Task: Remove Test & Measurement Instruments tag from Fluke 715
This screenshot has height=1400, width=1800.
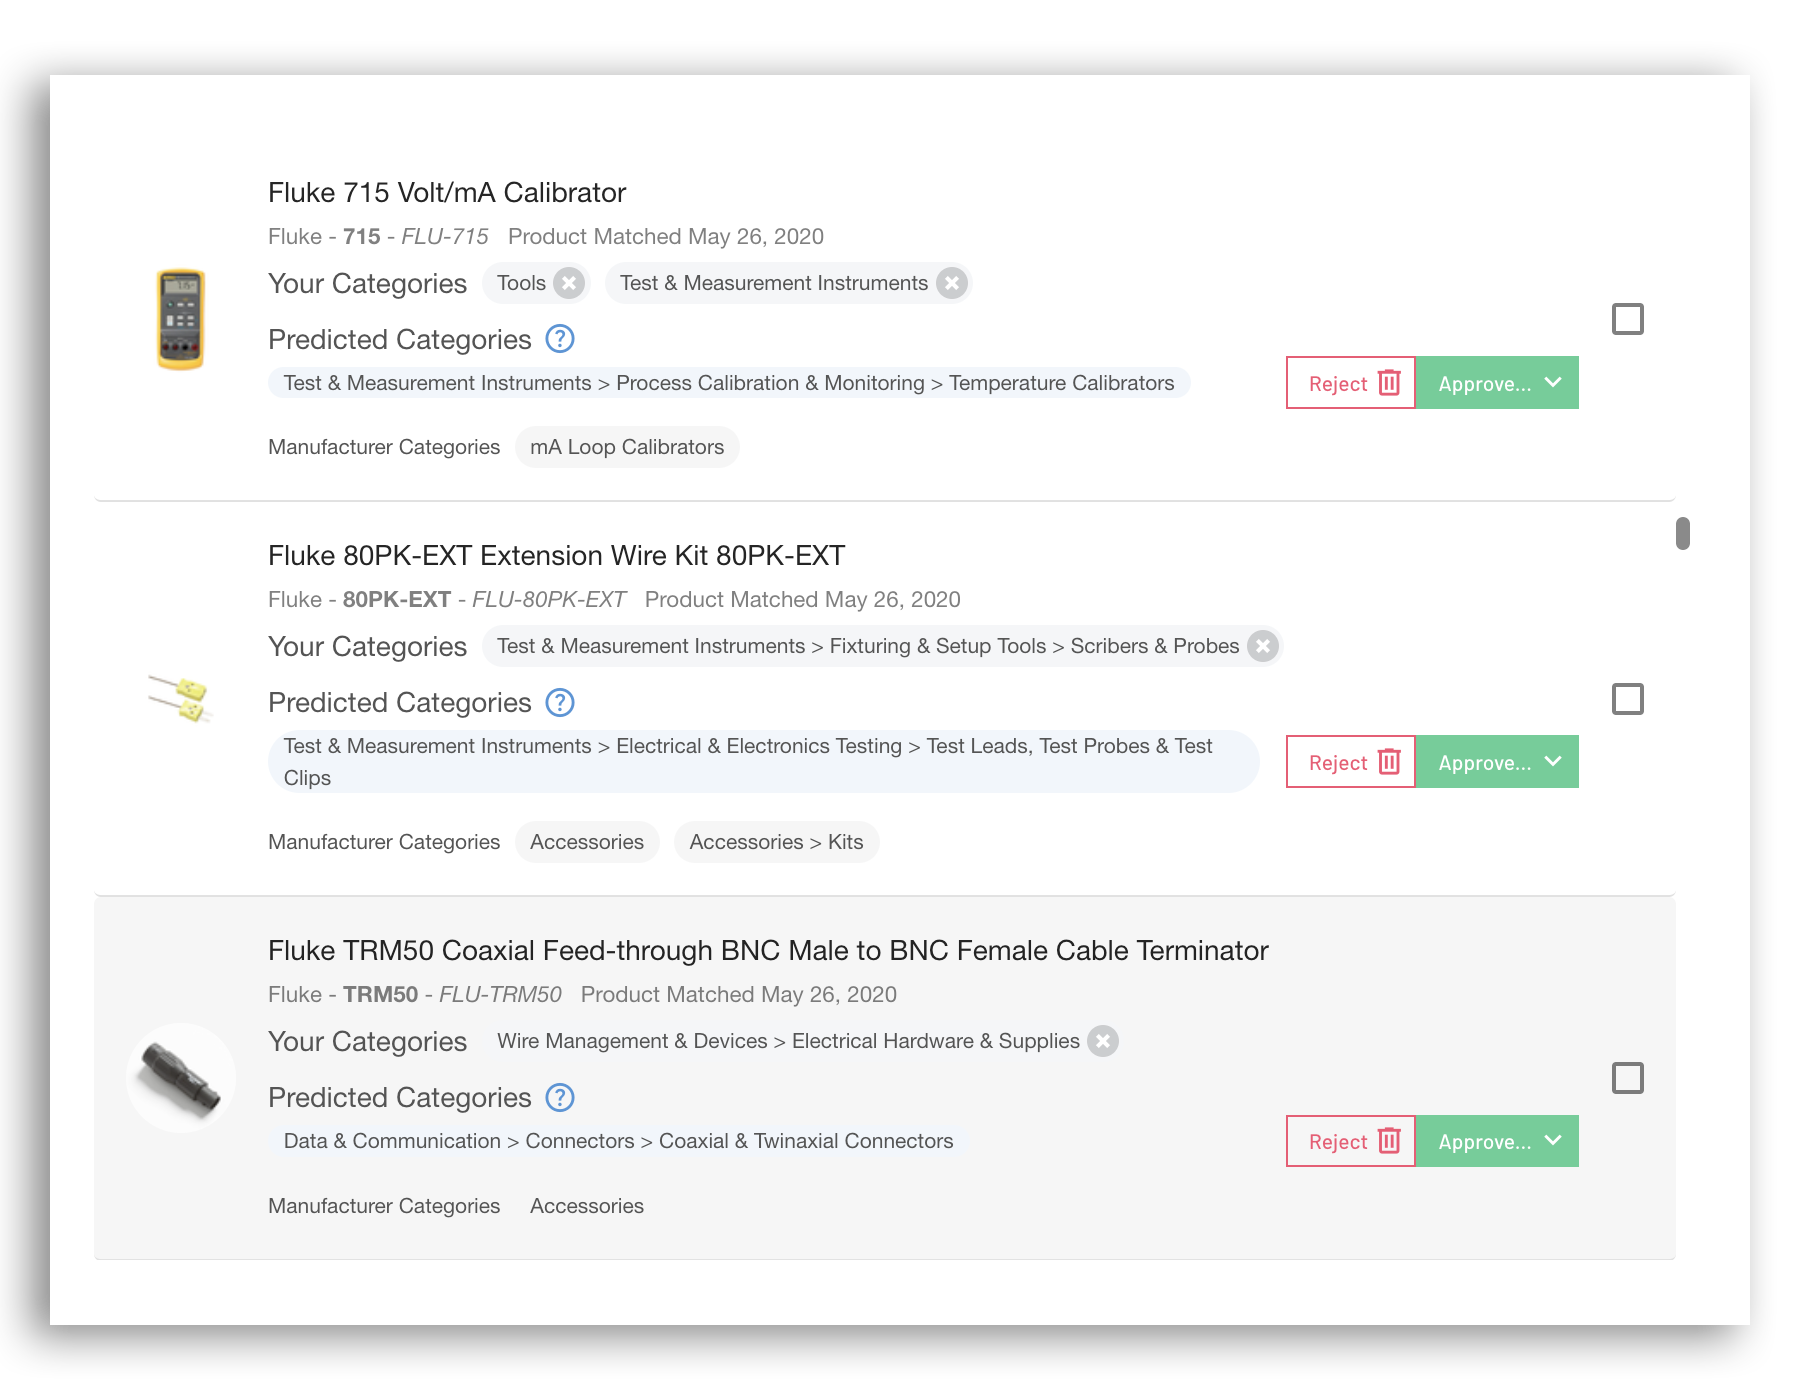Action: pos(952,283)
